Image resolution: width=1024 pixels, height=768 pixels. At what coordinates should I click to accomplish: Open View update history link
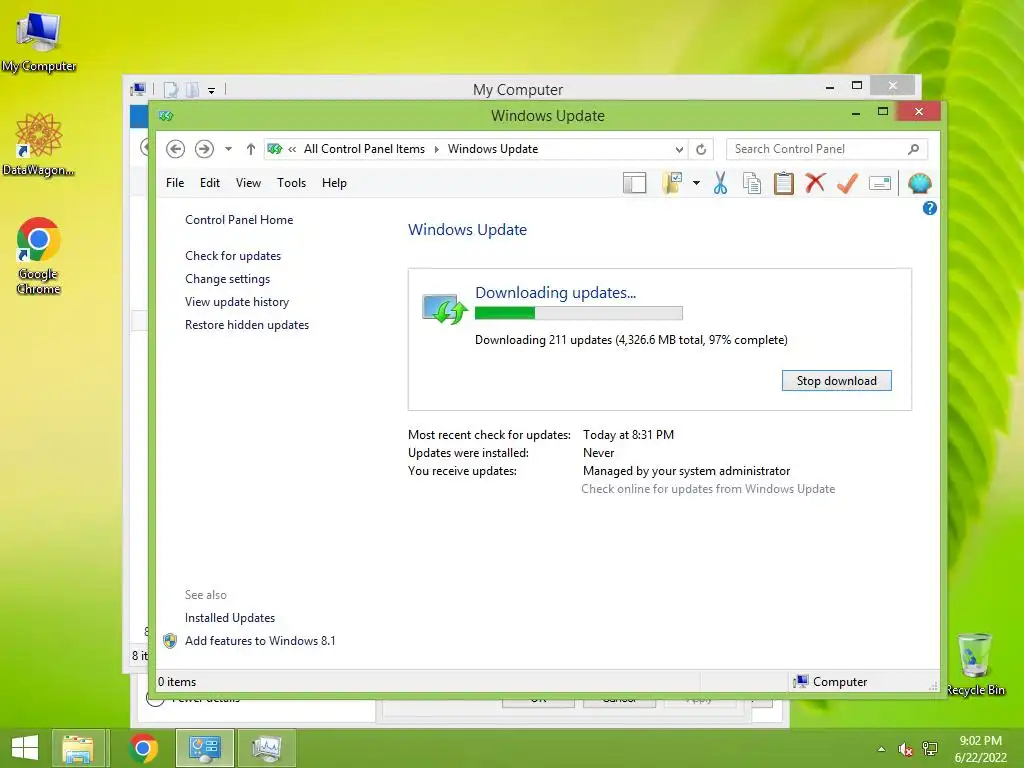tap(237, 302)
